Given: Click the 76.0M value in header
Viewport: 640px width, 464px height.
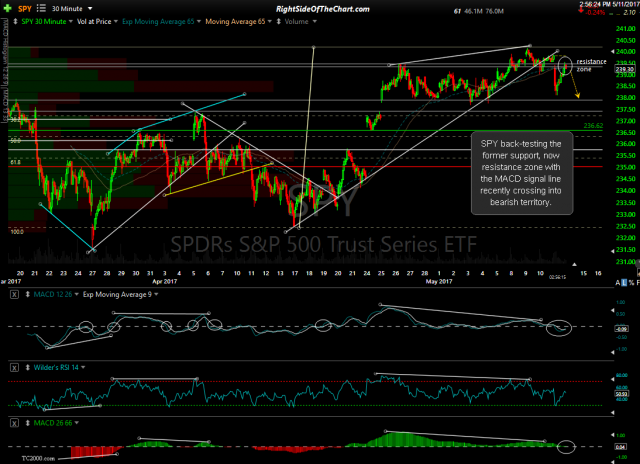Looking at the screenshot, I should 494,11.
